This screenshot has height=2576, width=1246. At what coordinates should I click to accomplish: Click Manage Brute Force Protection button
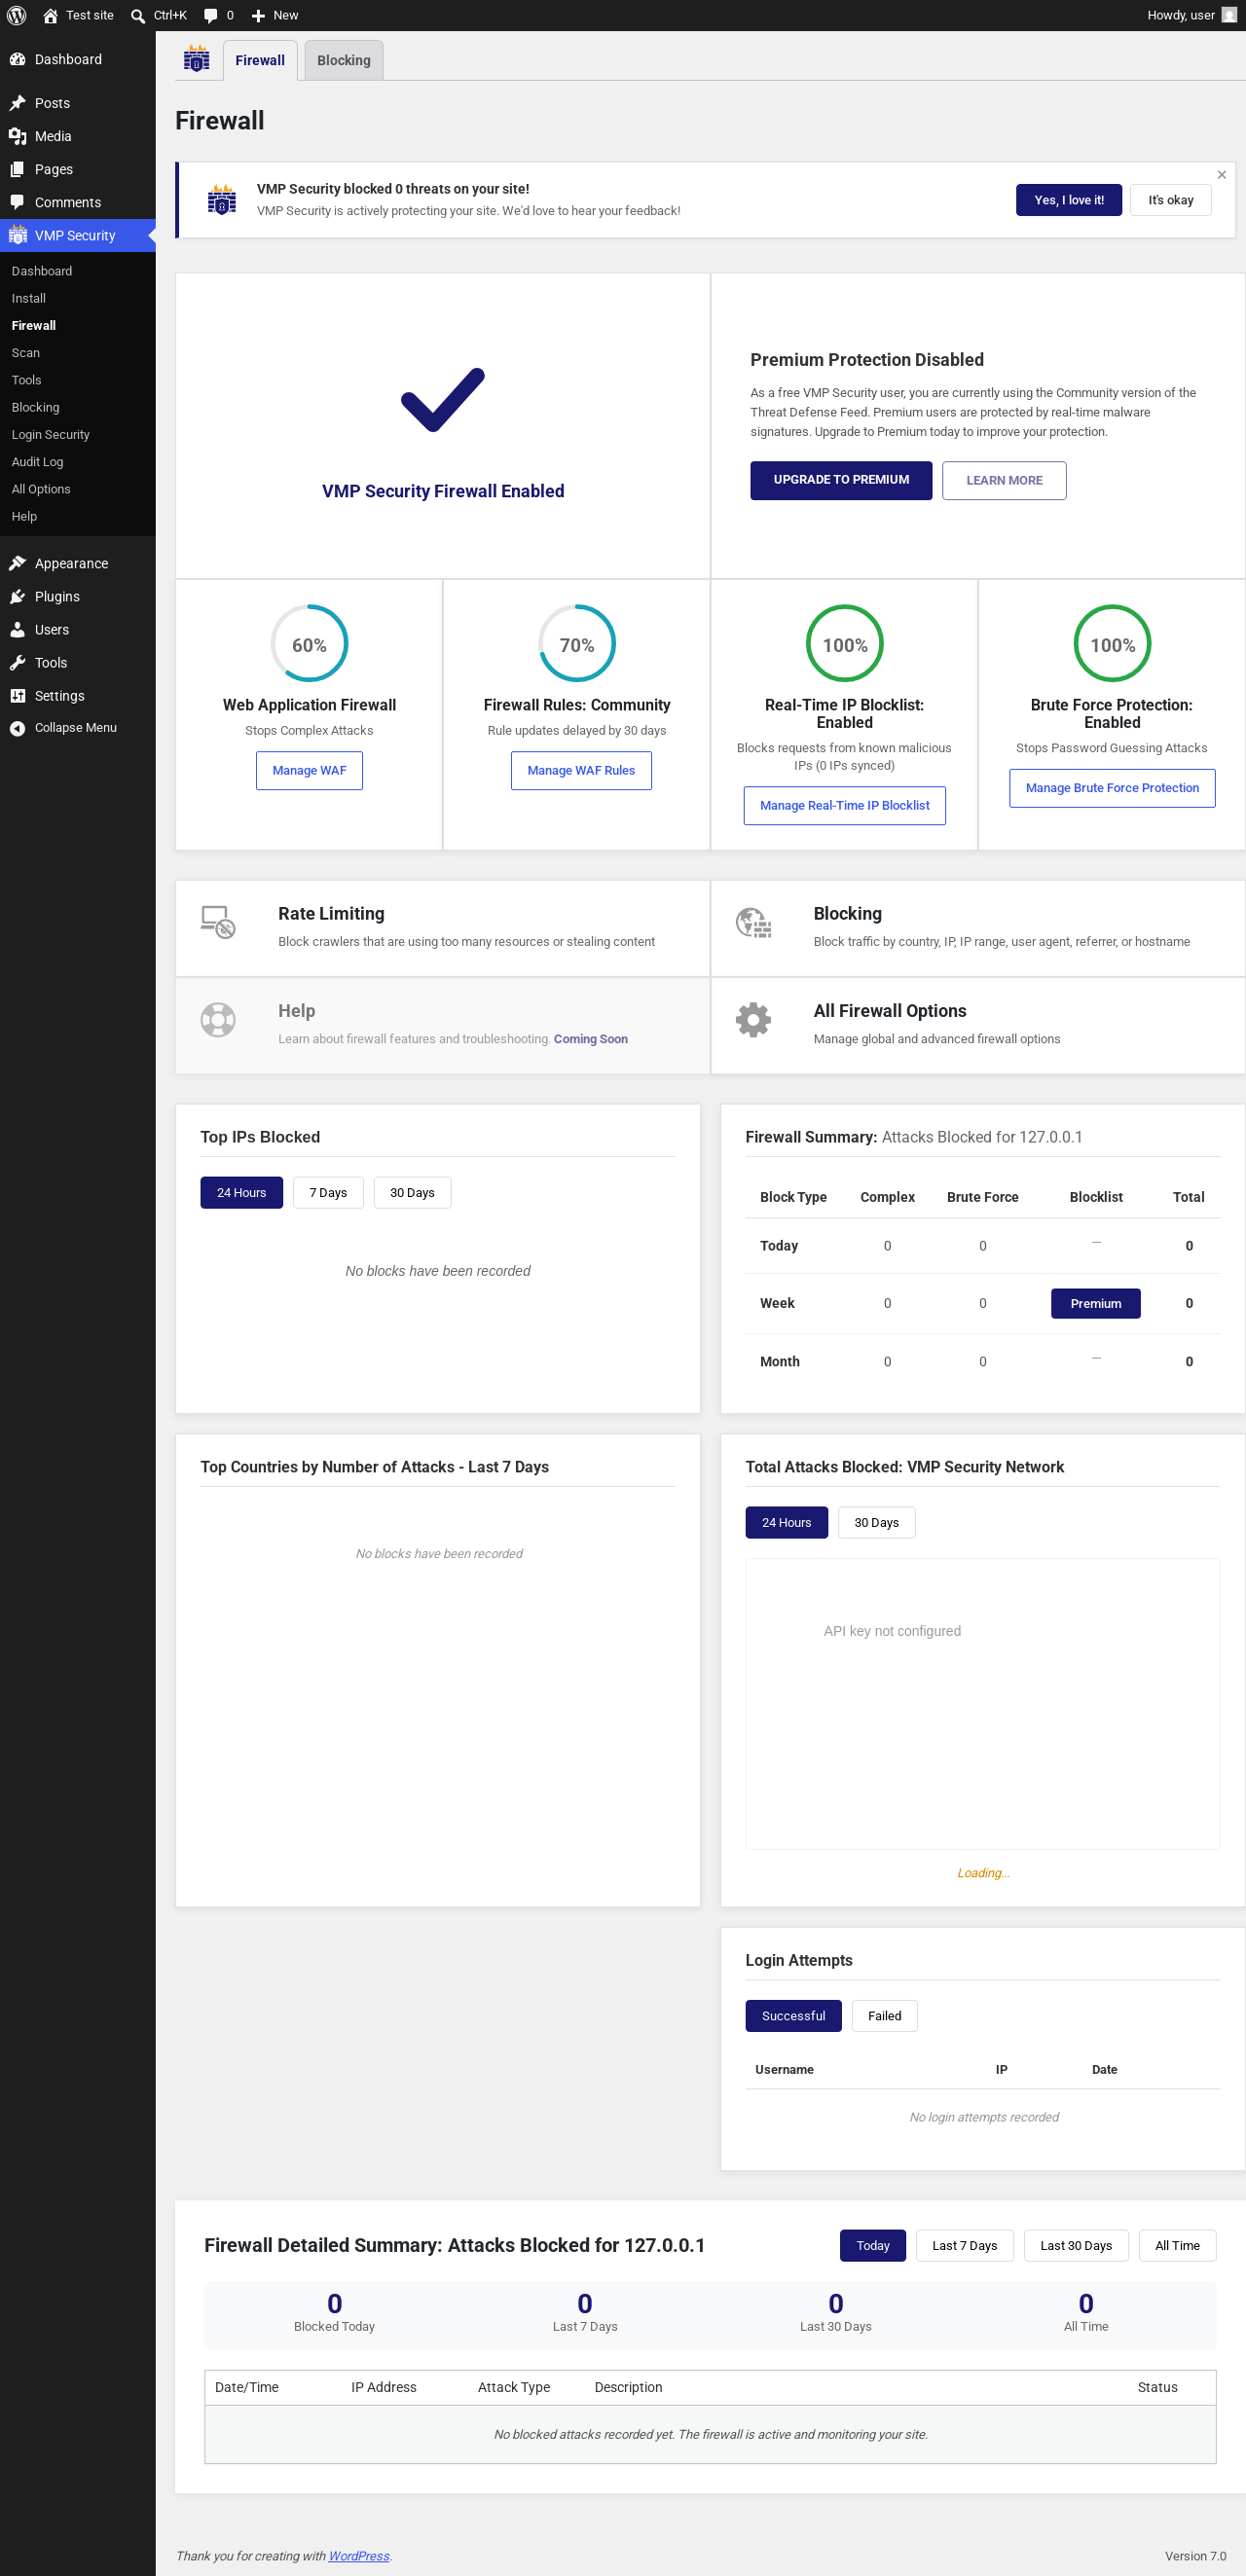coord(1112,788)
